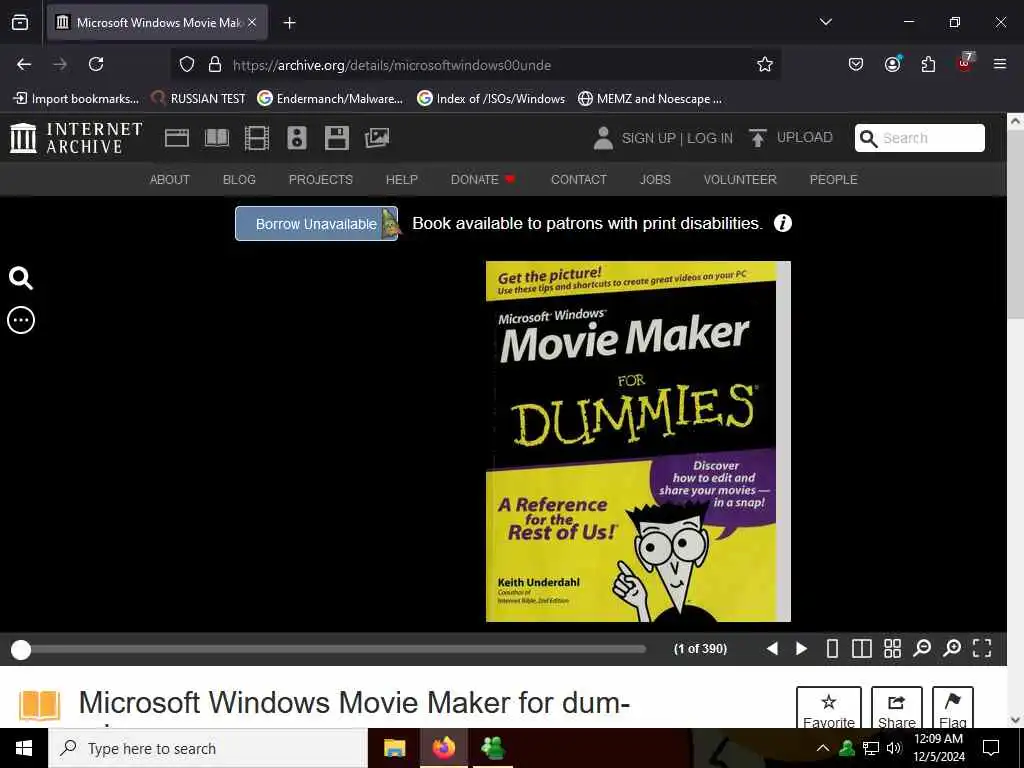Add item to Favorites
The image size is (1024, 768).
coord(829,708)
